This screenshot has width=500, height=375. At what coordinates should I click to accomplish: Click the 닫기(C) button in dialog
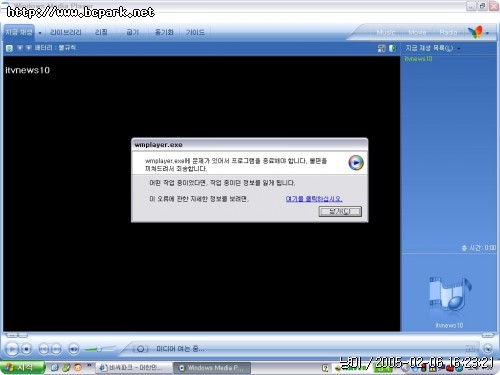(x=340, y=211)
